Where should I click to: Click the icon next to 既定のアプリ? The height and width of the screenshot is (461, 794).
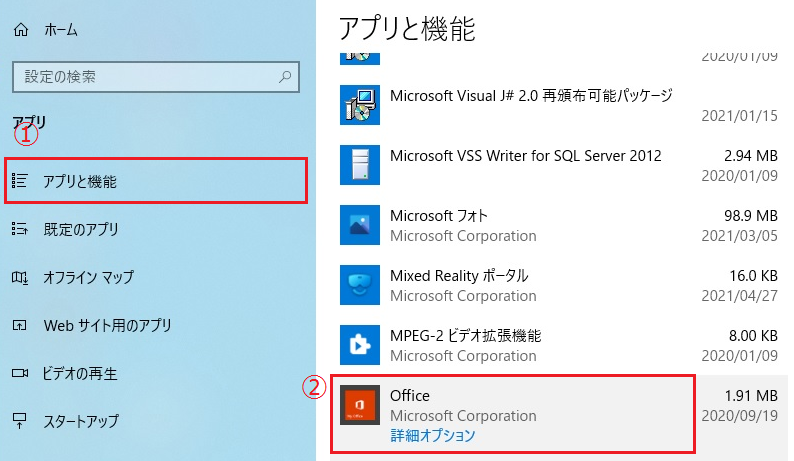[x=20, y=229]
